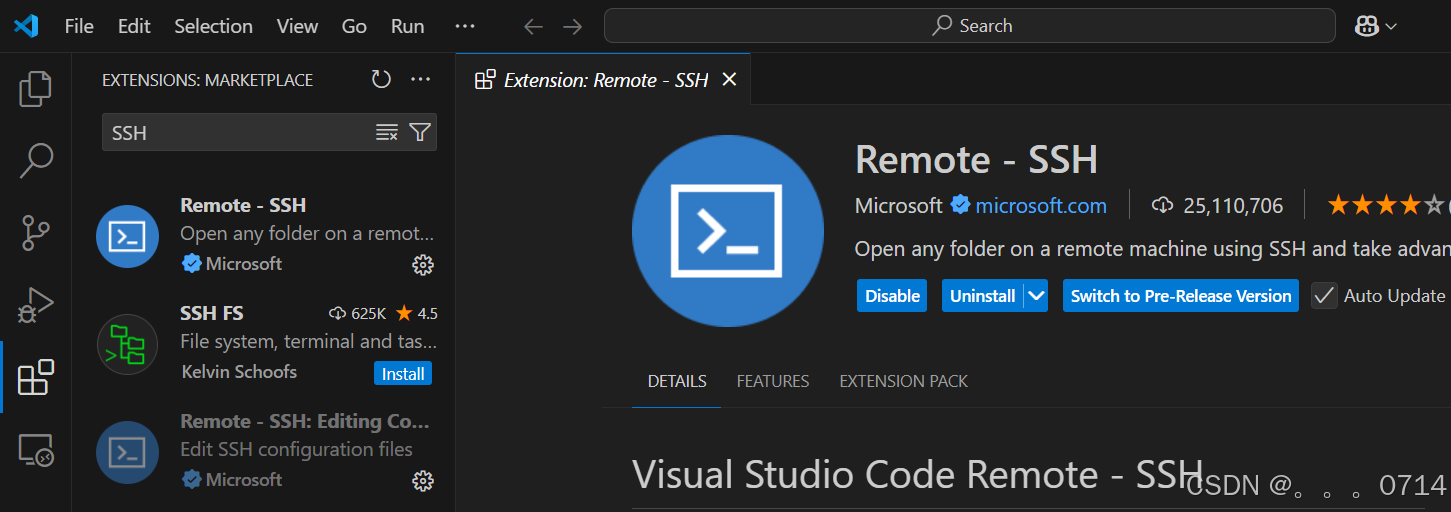Click the SSH FS 4.5 rating

[x=417, y=314]
